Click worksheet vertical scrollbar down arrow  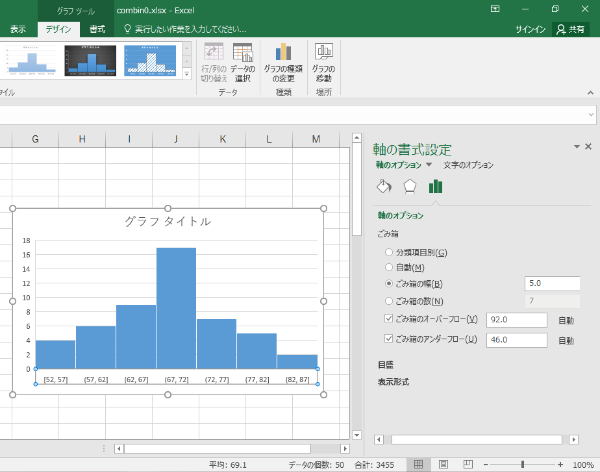tap(357, 435)
